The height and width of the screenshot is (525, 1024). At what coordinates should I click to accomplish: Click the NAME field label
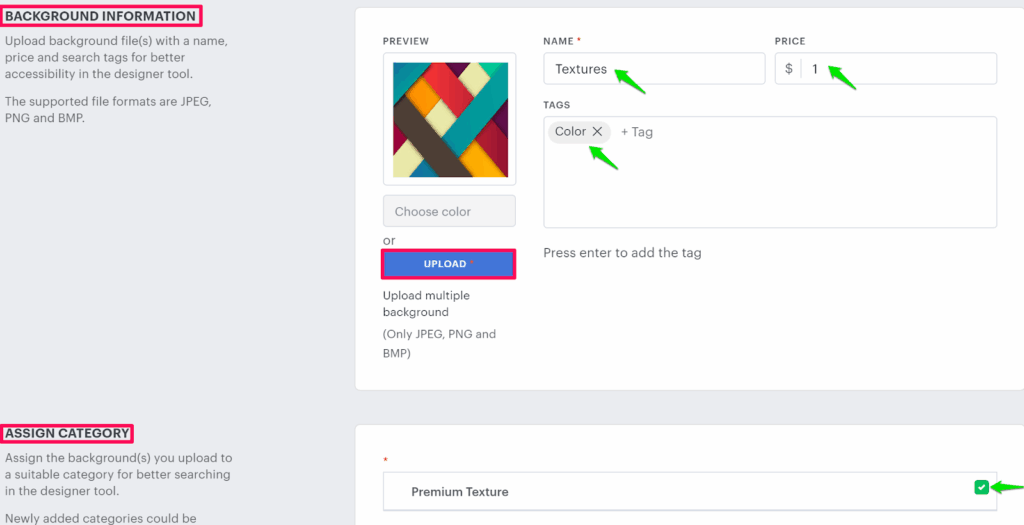tap(558, 41)
